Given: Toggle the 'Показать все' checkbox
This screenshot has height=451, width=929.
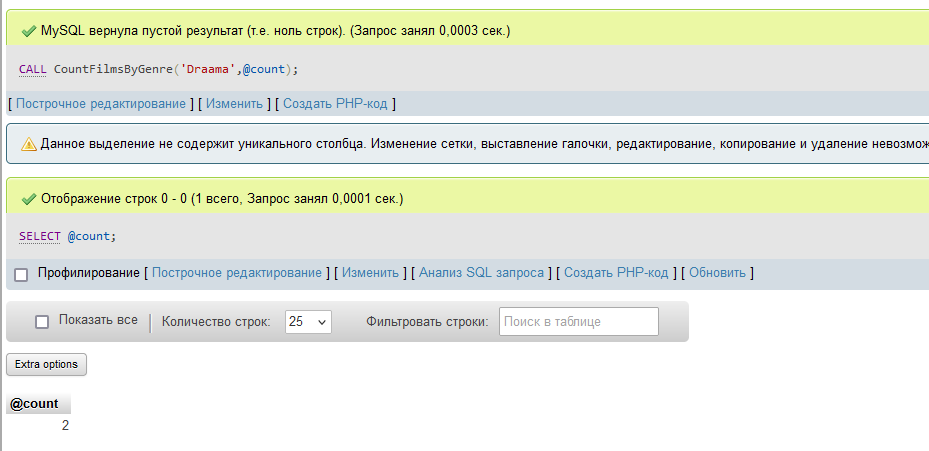Looking at the screenshot, I should [42, 321].
